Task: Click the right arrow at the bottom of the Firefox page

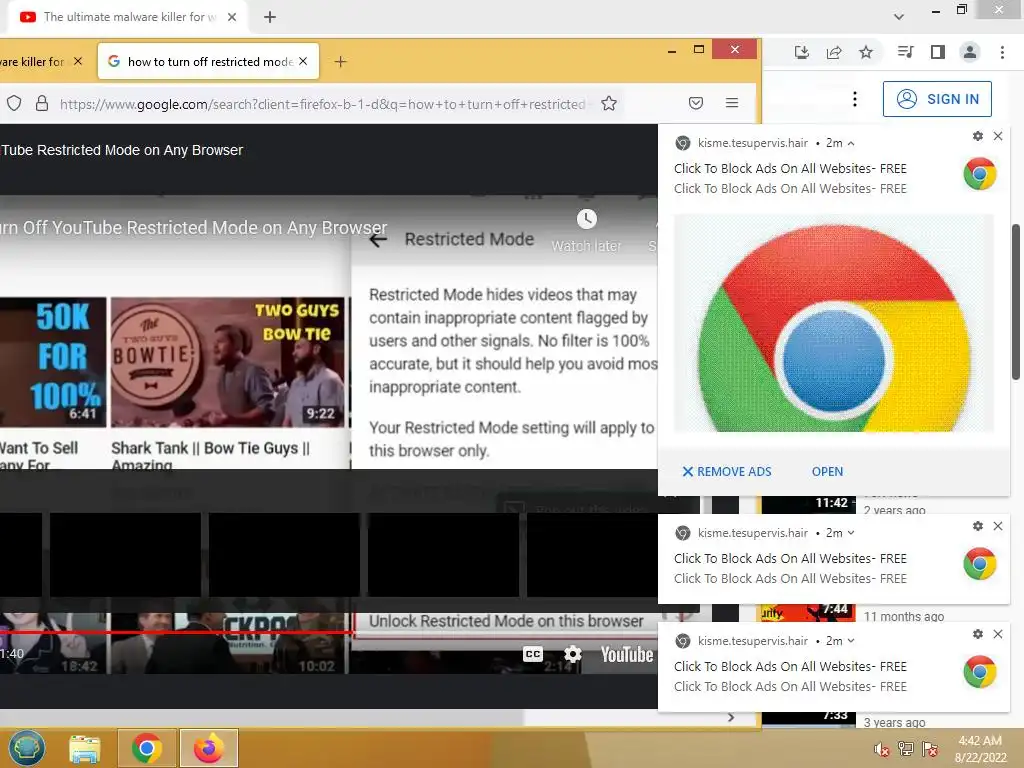Action: (x=731, y=717)
